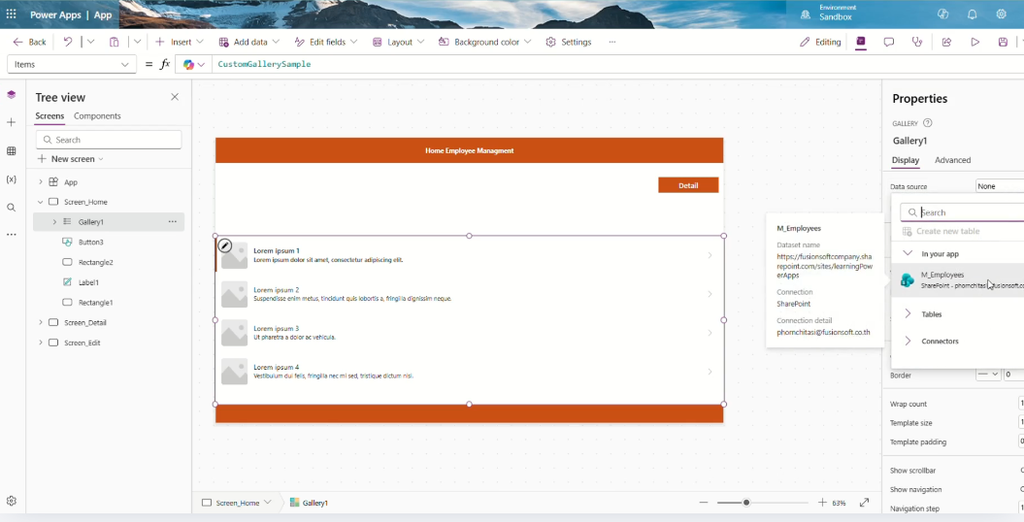The image size is (1024, 522).
Task: Click the Detail button on canvas
Action: click(x=688, y=185)
